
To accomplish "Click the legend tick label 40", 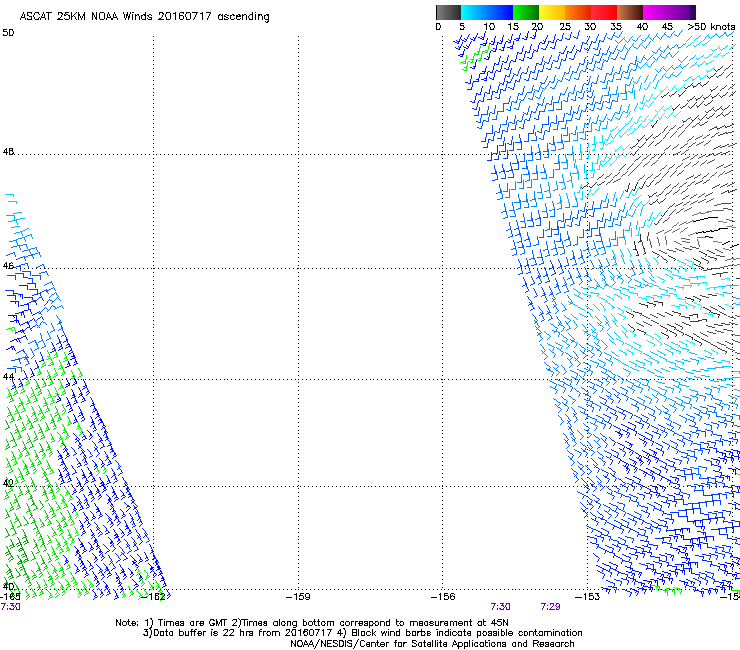I will tap(642, 27).
